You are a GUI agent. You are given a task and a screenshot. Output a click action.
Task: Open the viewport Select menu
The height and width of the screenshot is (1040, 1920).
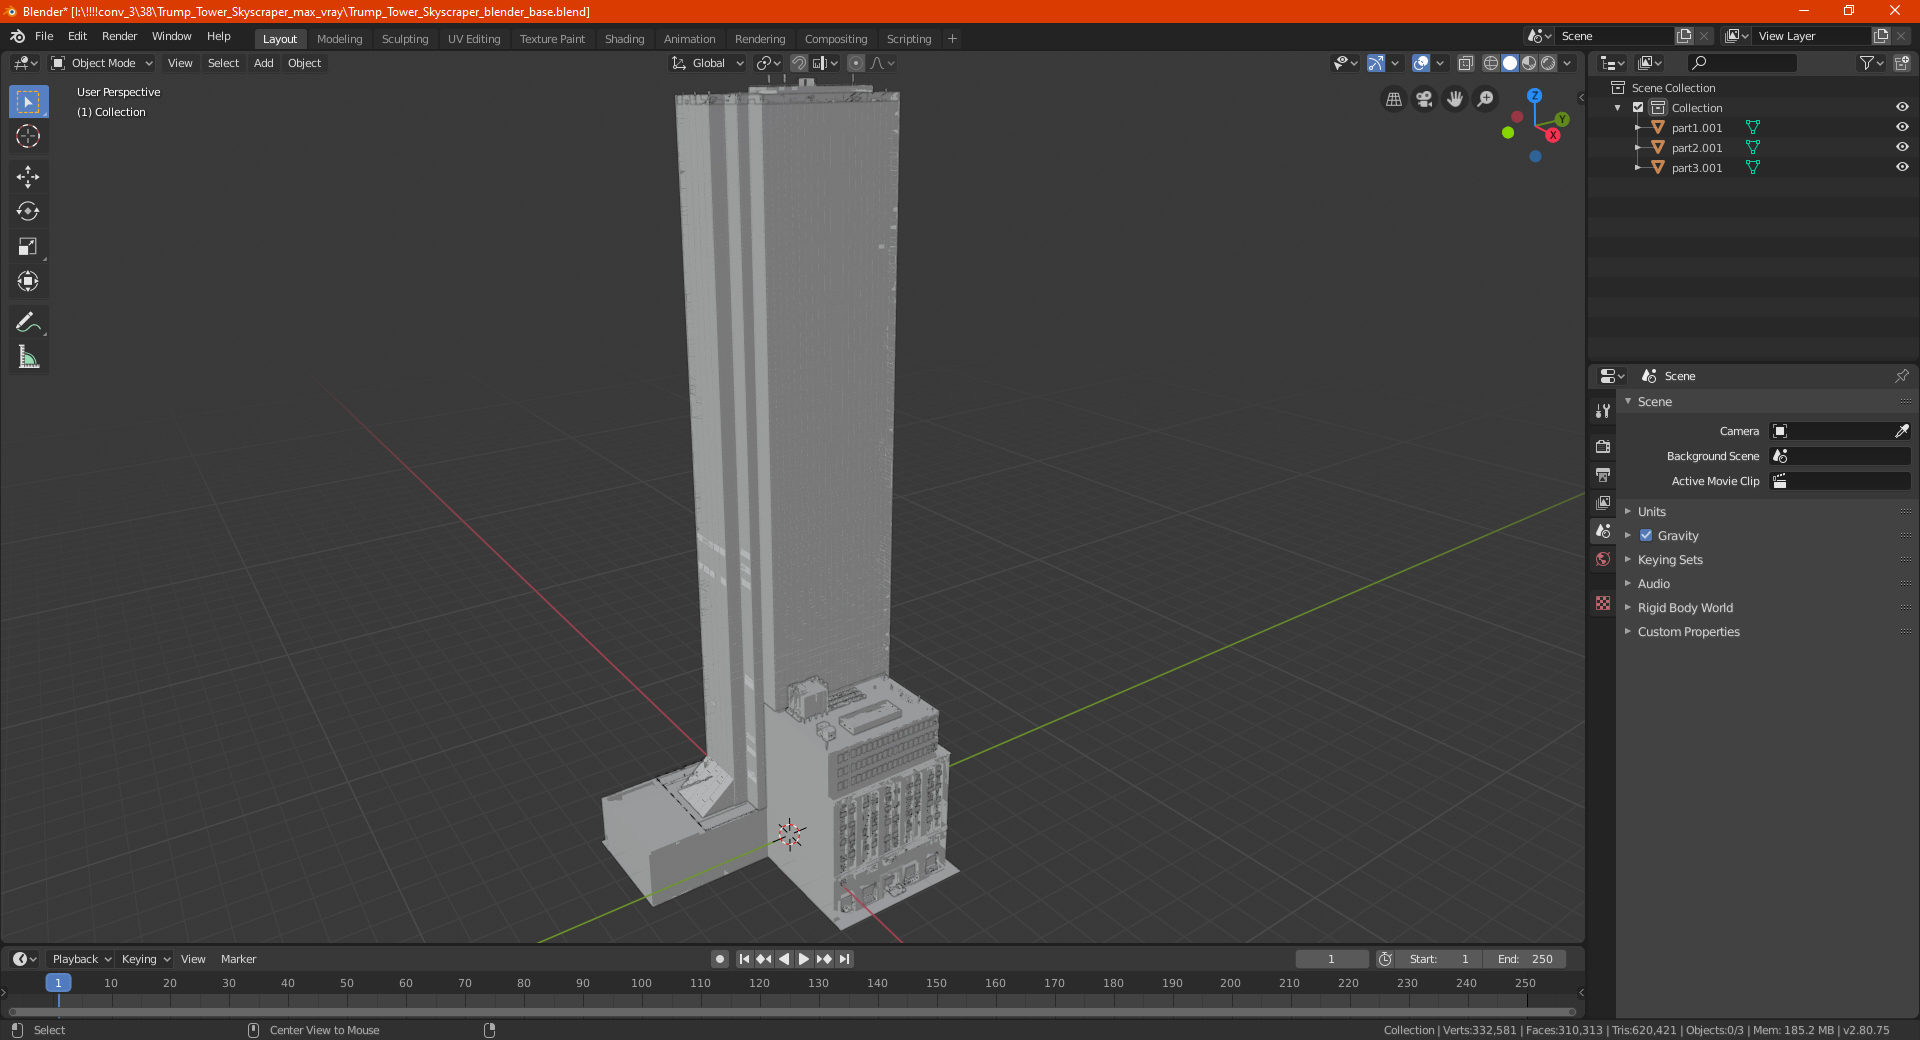point(223,63)
